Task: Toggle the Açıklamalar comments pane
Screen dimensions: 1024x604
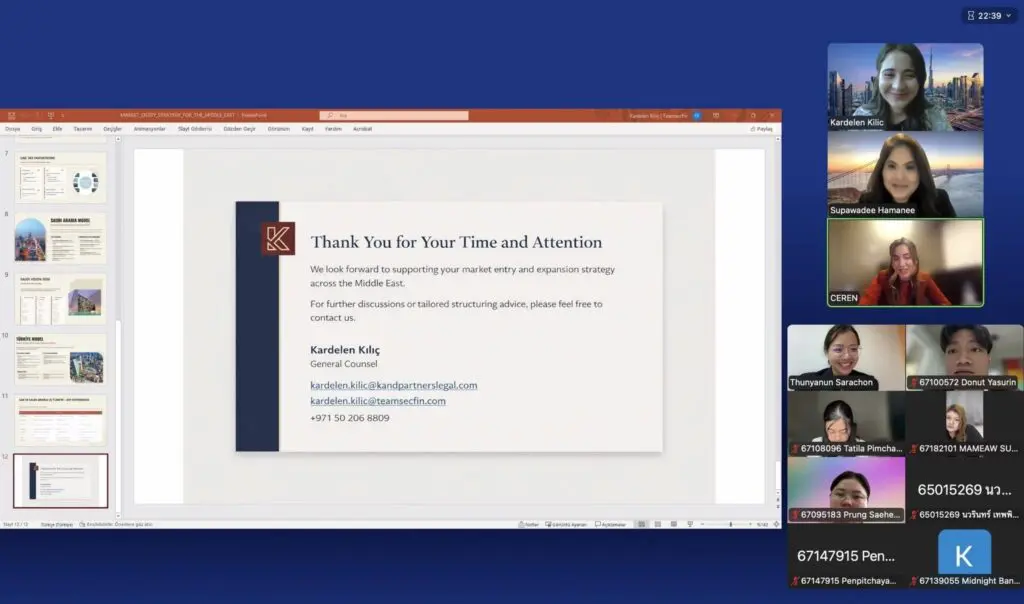Action: click(609, 524)
